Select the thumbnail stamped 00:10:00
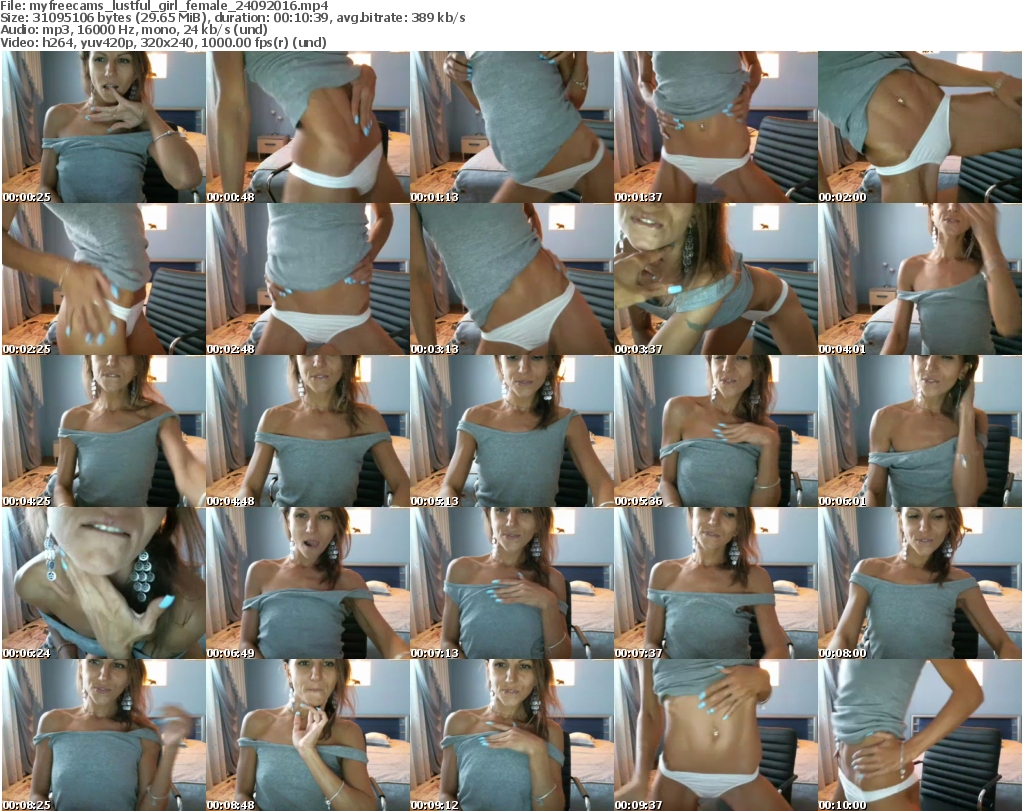The image size is (1024, 811). coord(920,735)
